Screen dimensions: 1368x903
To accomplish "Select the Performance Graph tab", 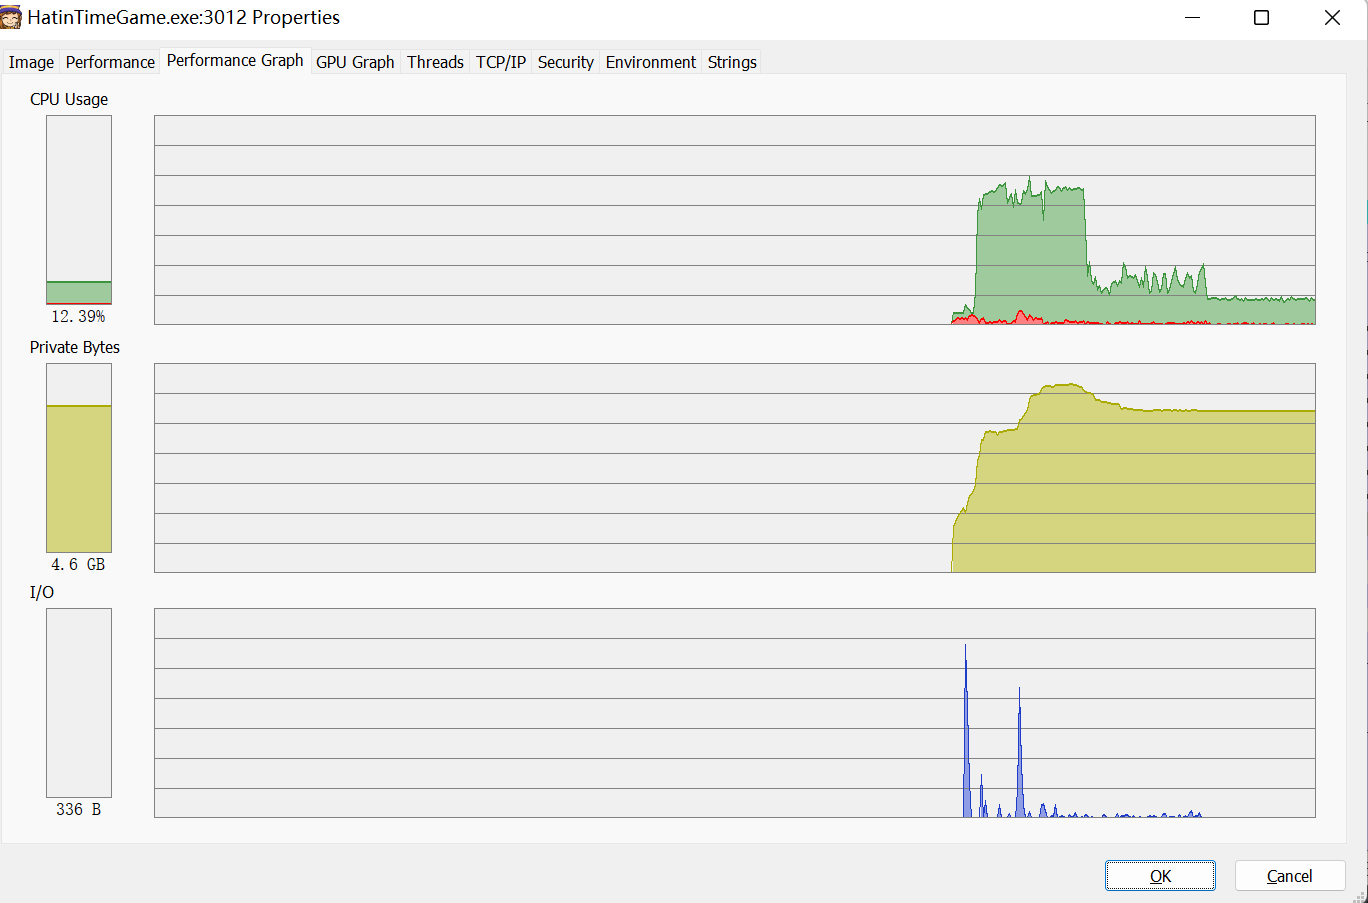I will click(x=235, y=60).
